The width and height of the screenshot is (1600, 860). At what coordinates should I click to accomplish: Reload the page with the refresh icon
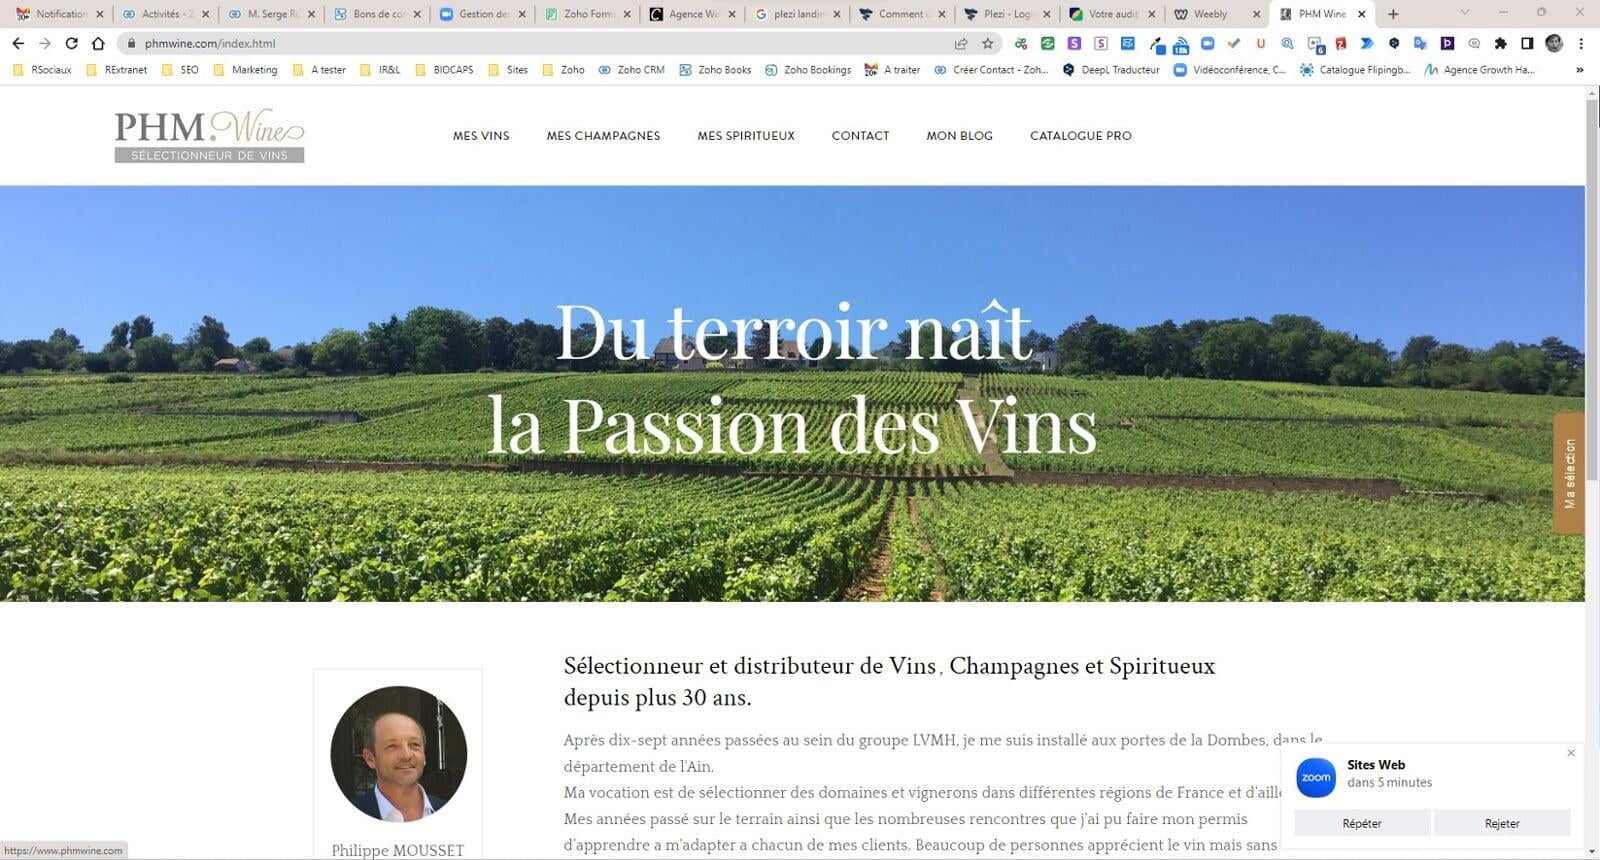click(x=71, y=43)
